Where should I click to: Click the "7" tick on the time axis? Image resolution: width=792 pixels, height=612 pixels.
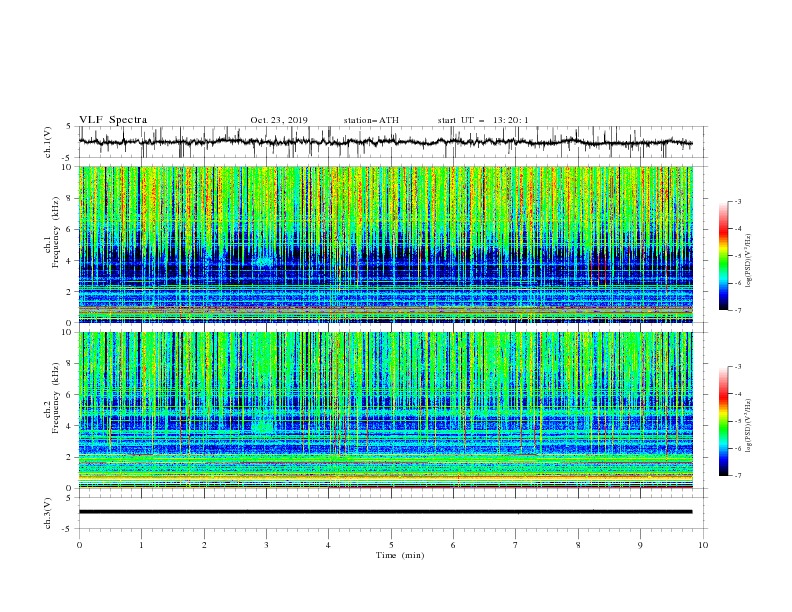tap(516, 545)
